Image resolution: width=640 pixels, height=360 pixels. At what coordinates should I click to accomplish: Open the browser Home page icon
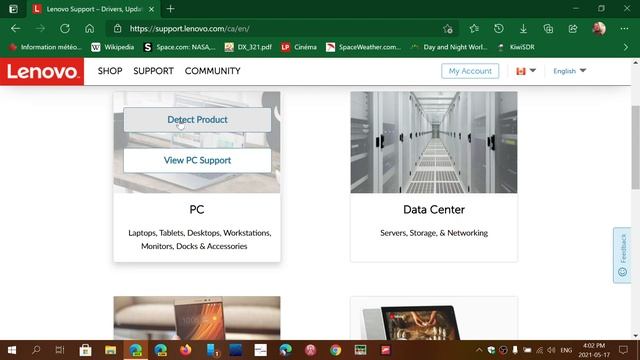coord(89,29)
